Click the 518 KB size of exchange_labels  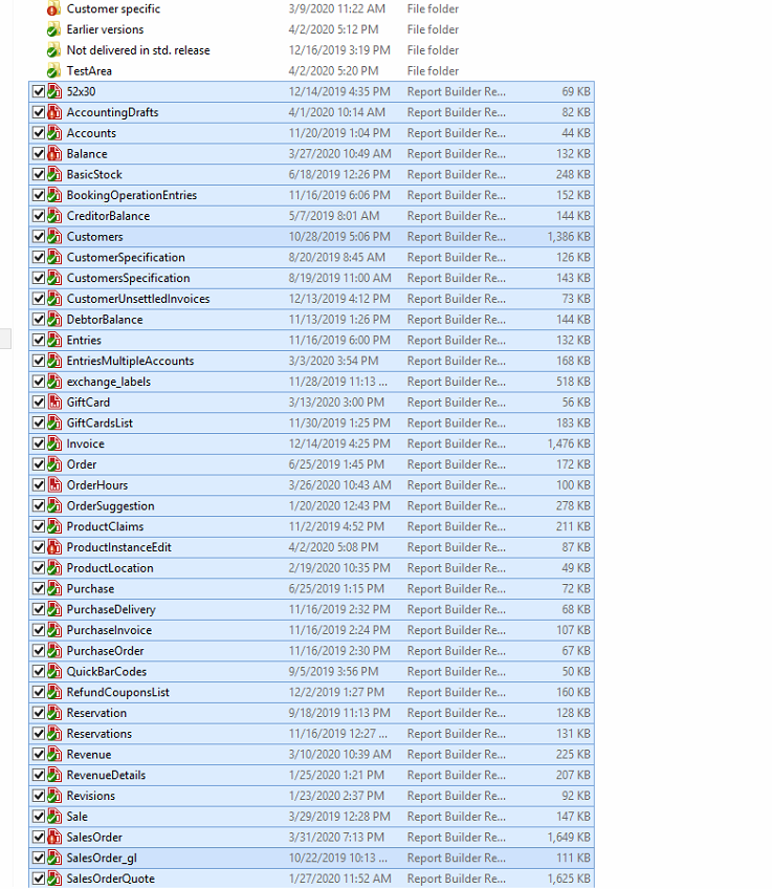click(573, 381)
